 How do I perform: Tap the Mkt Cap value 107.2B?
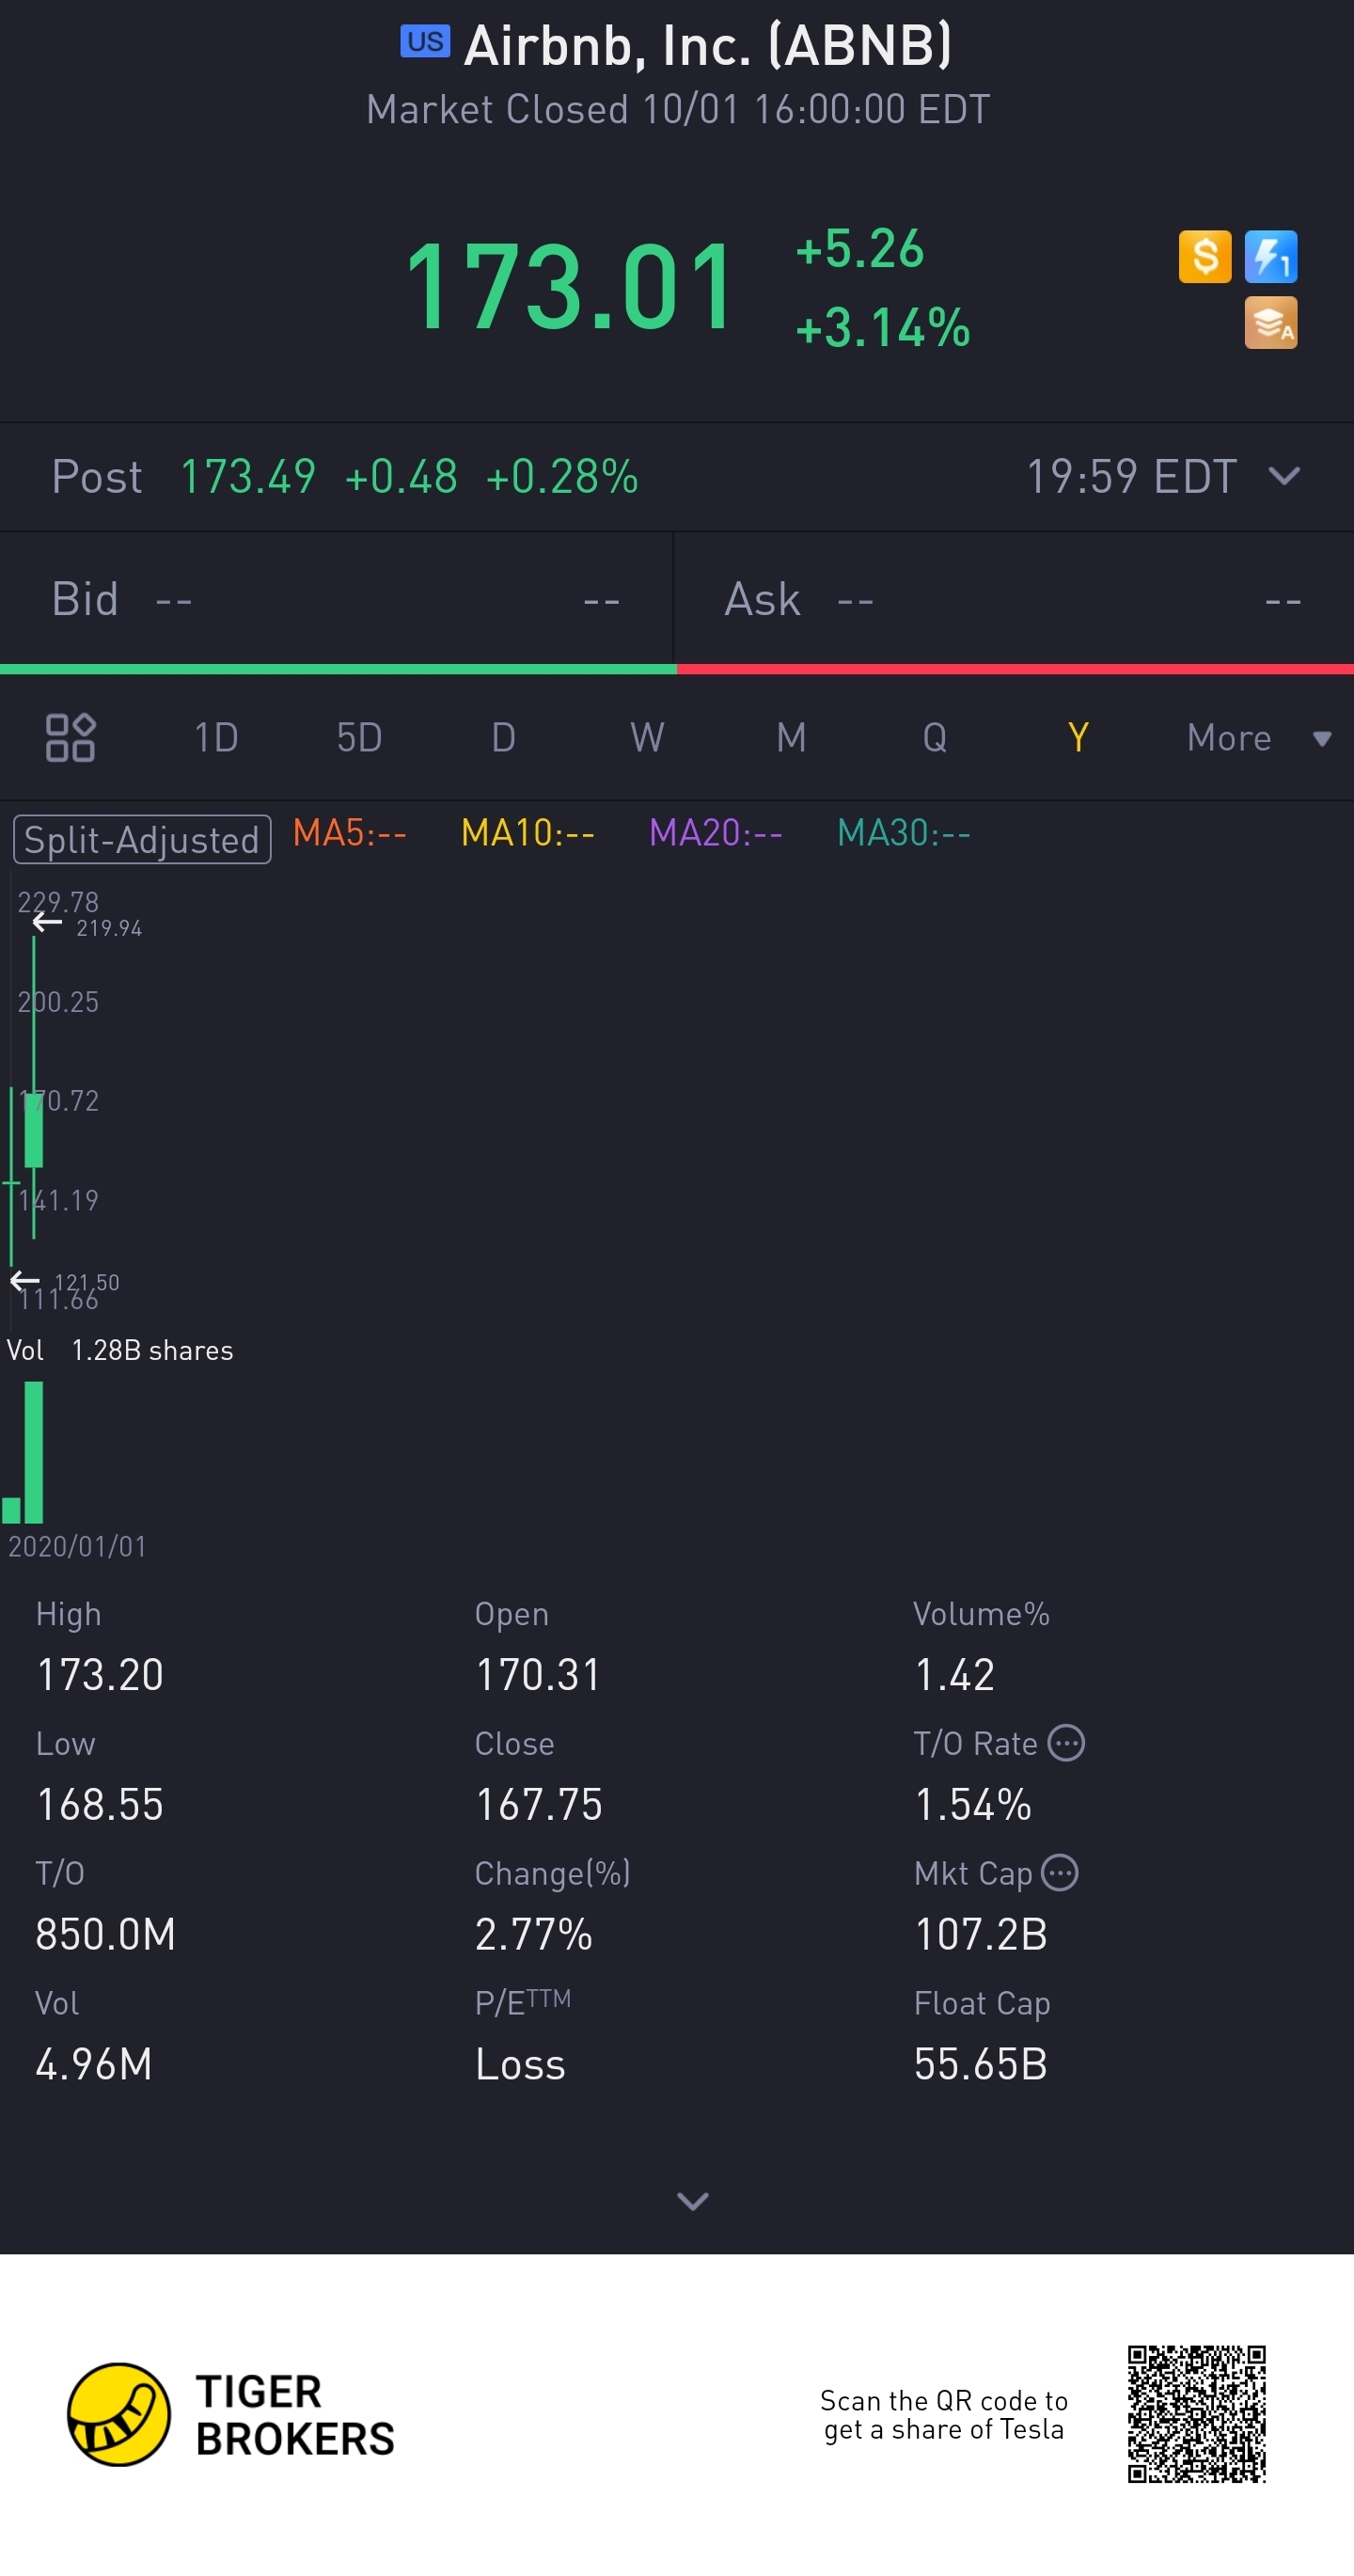click(981, 1934)
